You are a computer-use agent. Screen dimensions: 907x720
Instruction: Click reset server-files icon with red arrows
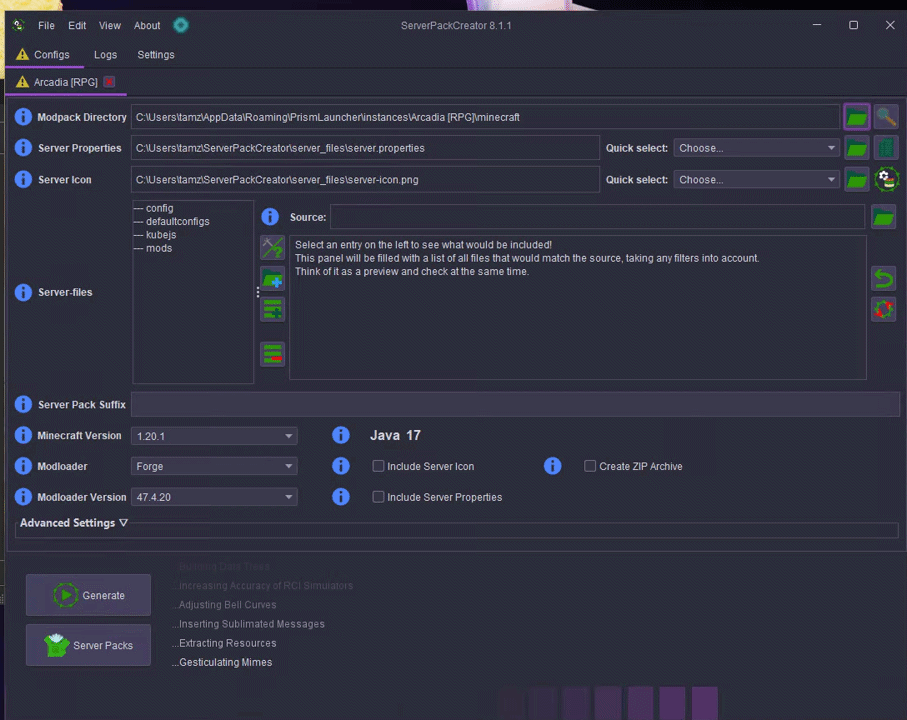(x=883, y=309)
